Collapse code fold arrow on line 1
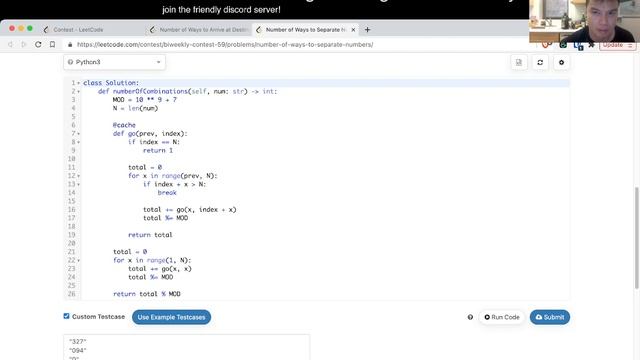Screen dimensions: 640x360 [x=79, y=83]
